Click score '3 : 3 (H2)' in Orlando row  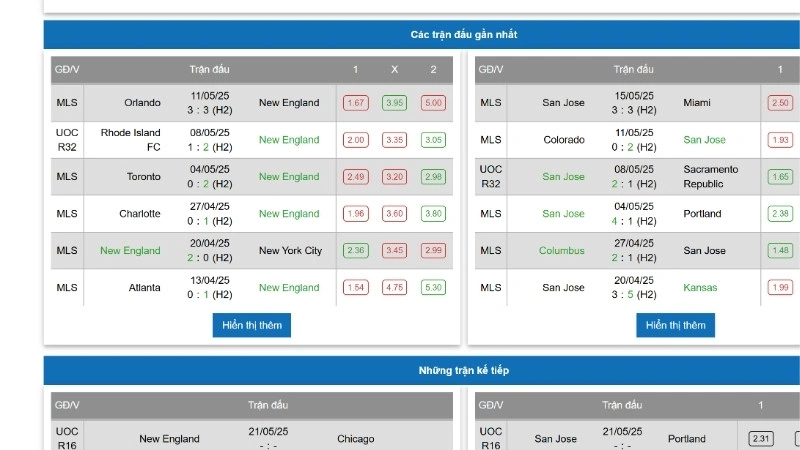pyautogui.click(x=210, y=110)
